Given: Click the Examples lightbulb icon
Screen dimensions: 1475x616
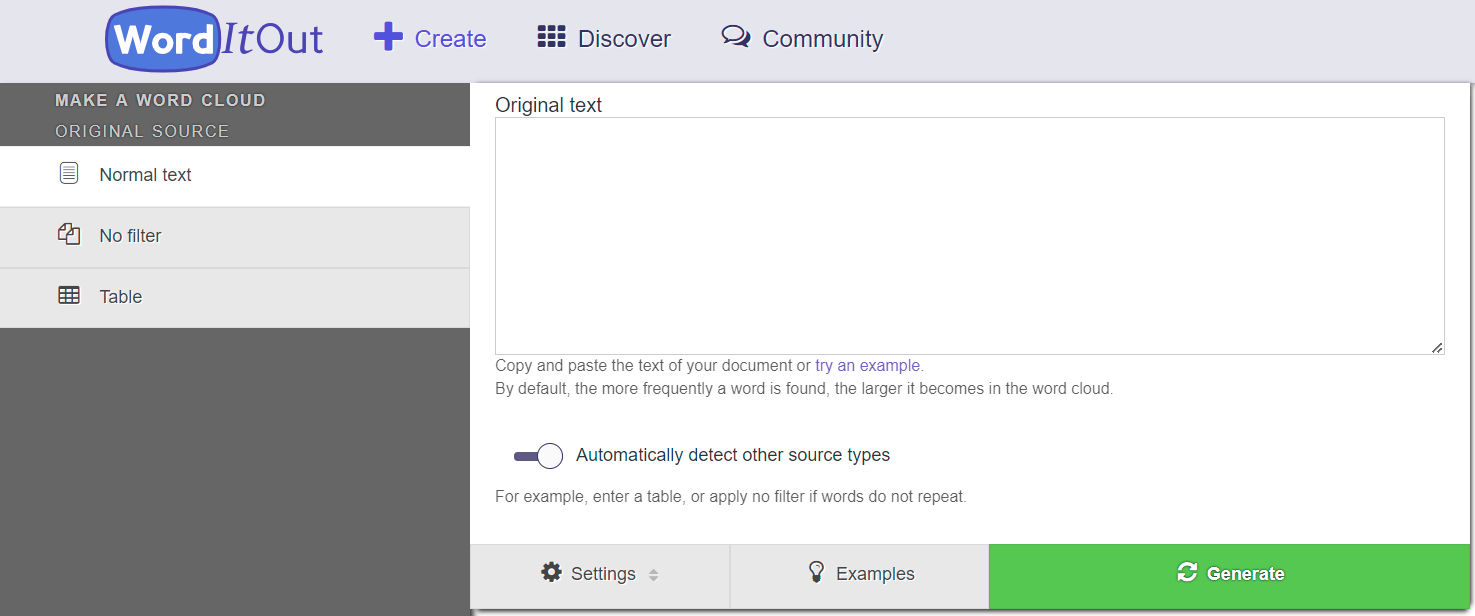Looking at the screenshot, I should coord(817,572).
